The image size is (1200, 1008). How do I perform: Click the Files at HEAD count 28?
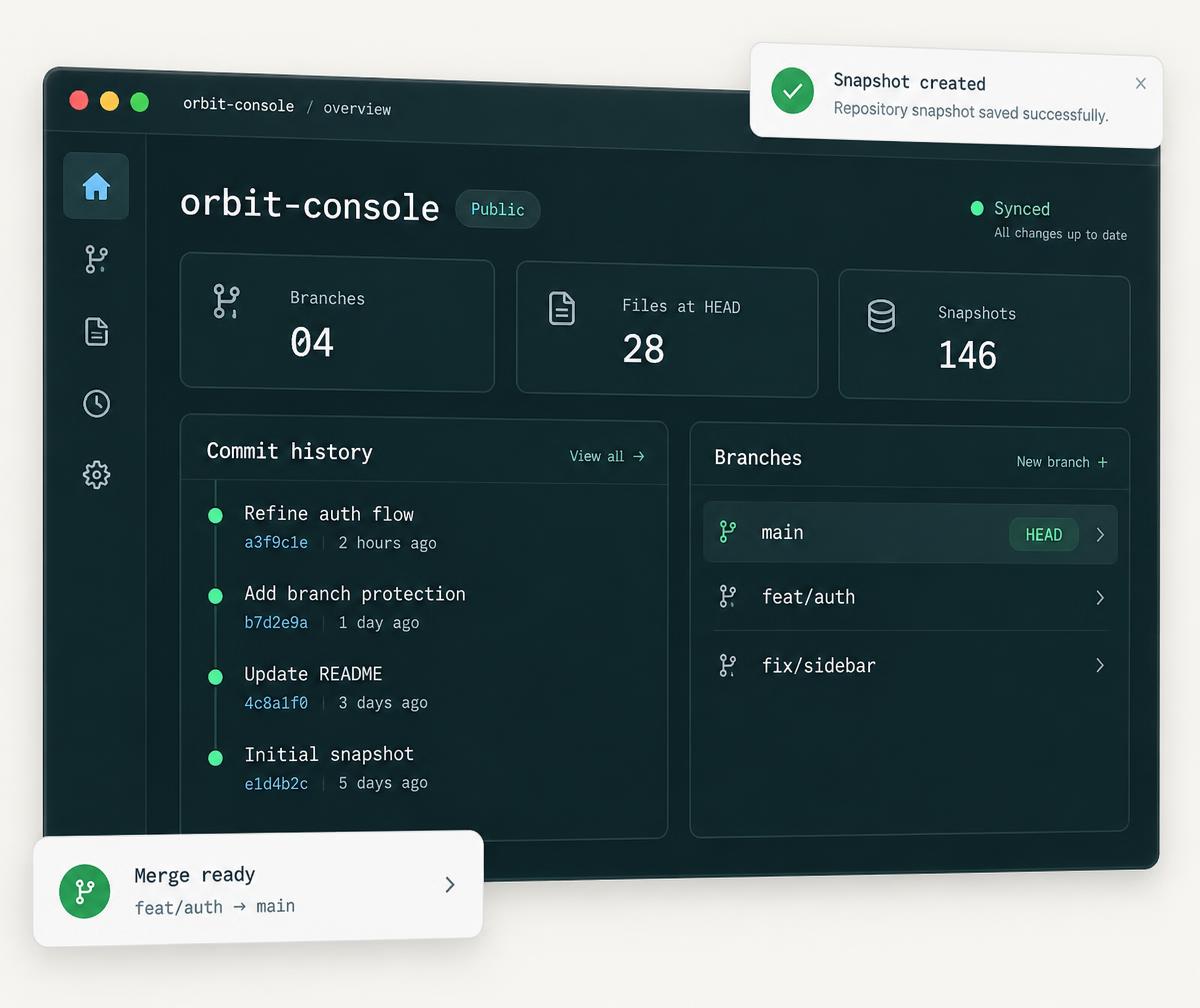coord(643,349)
